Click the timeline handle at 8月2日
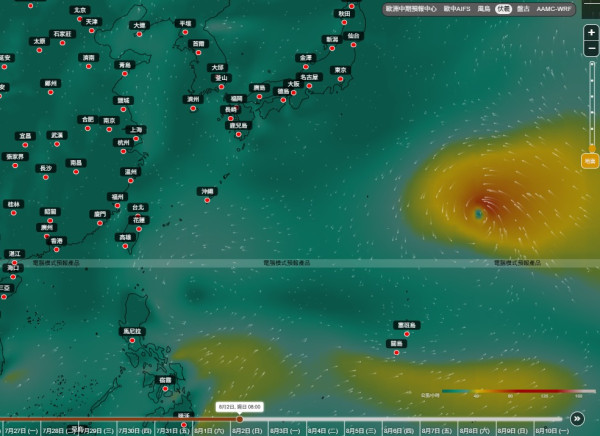600x436 pixels. [x=240, y=419]
